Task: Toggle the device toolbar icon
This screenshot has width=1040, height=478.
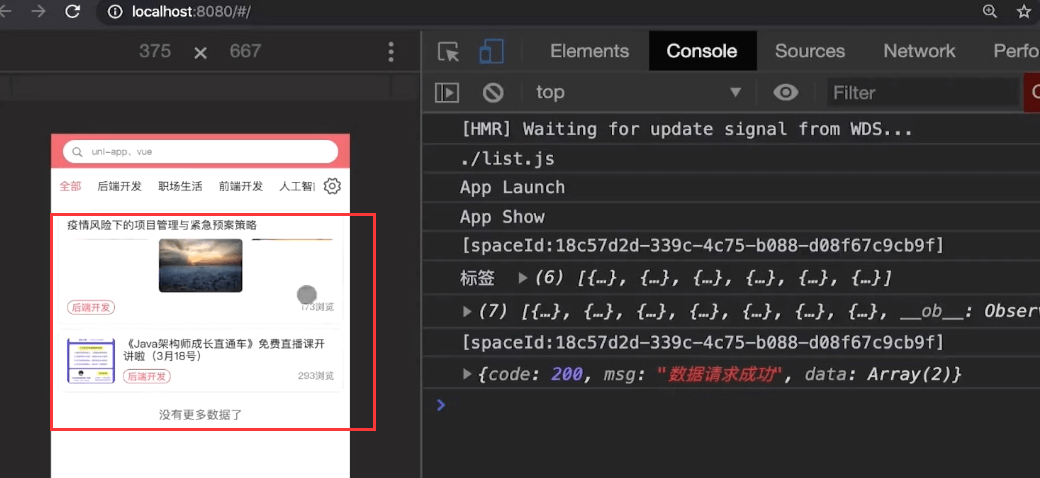Action: click(491, 52)
